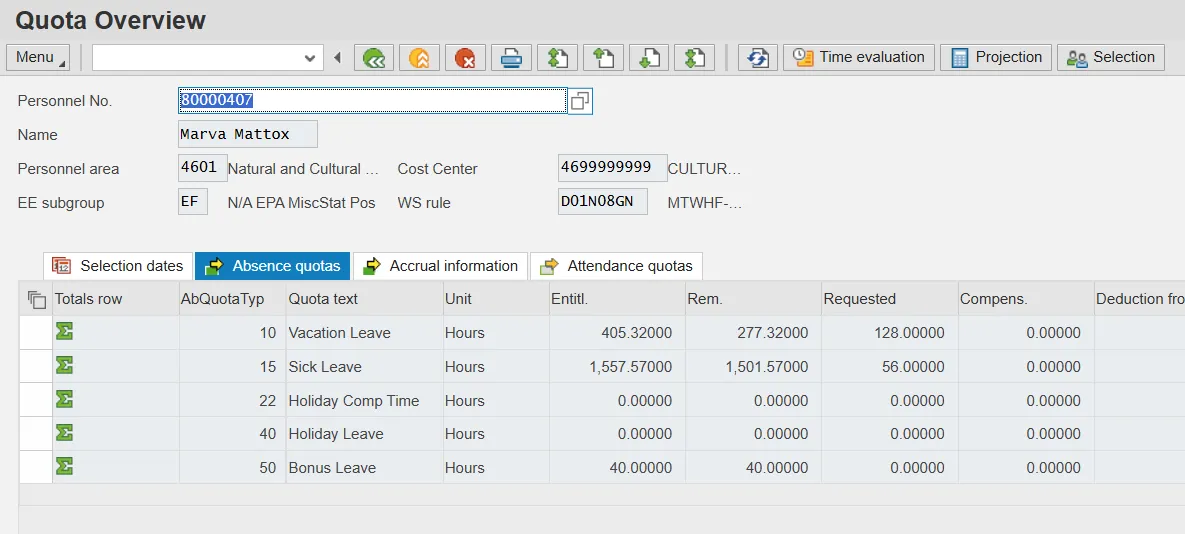Open the Attendance quotas tab
1185x534 pixels.
tap(617, 266)
